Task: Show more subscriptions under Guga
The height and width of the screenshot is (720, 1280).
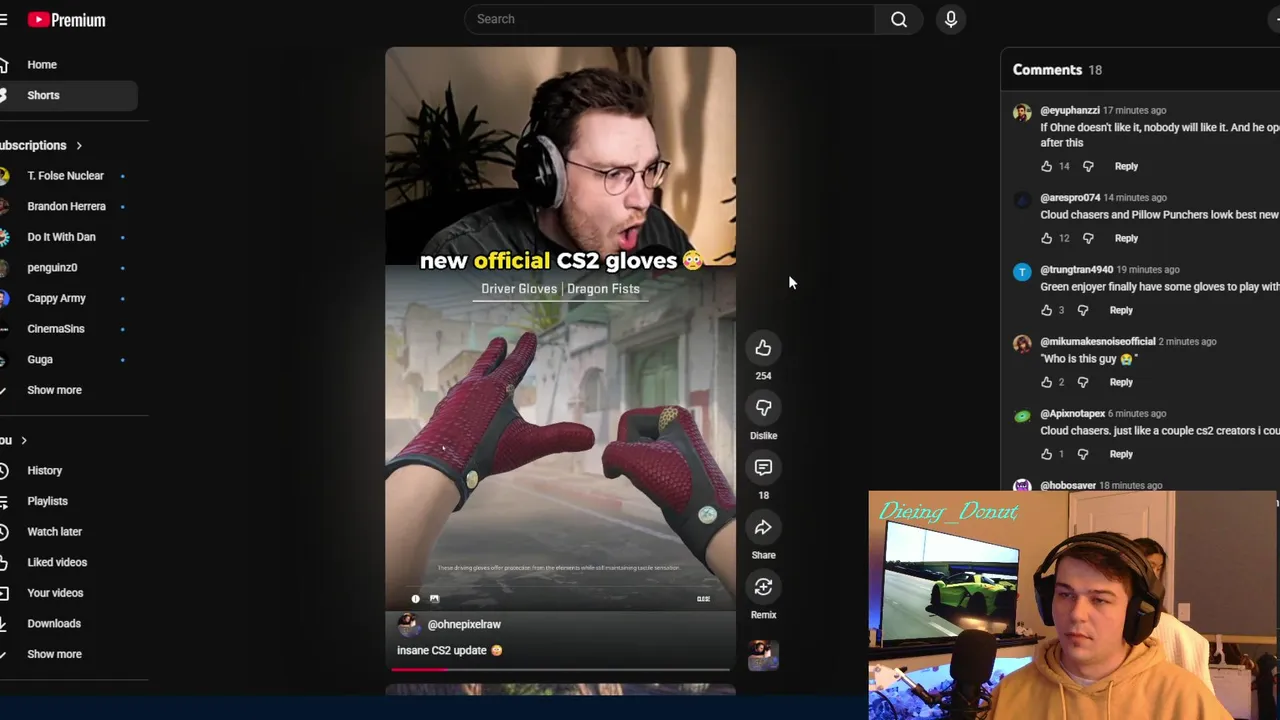Action: pyautogui.click(x=54, y=390)
